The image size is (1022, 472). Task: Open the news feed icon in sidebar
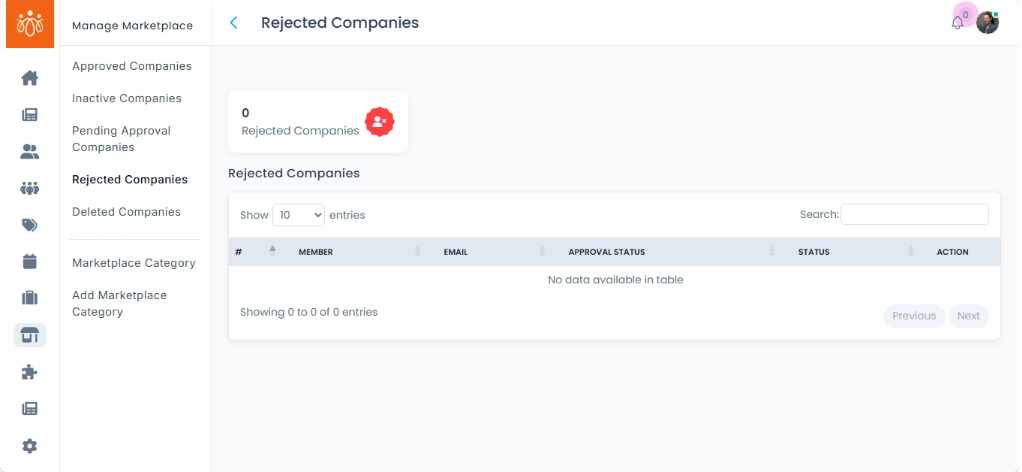click(30, 115)
